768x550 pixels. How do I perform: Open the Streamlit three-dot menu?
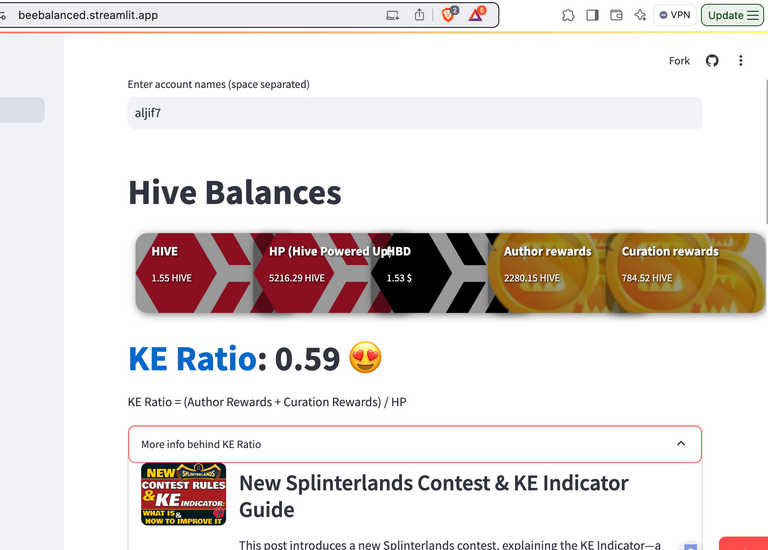741,61
